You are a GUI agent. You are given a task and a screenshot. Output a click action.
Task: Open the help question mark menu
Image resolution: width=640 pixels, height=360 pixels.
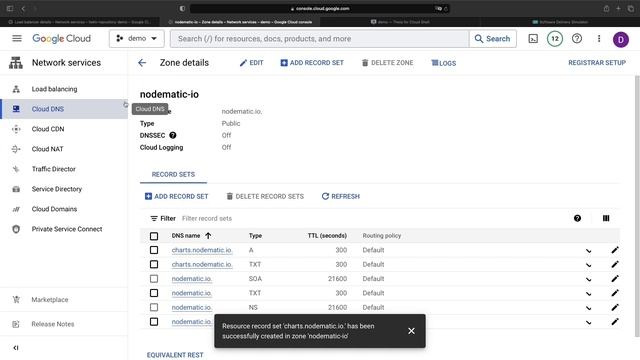pyautogui.click(x=577, y=39)
